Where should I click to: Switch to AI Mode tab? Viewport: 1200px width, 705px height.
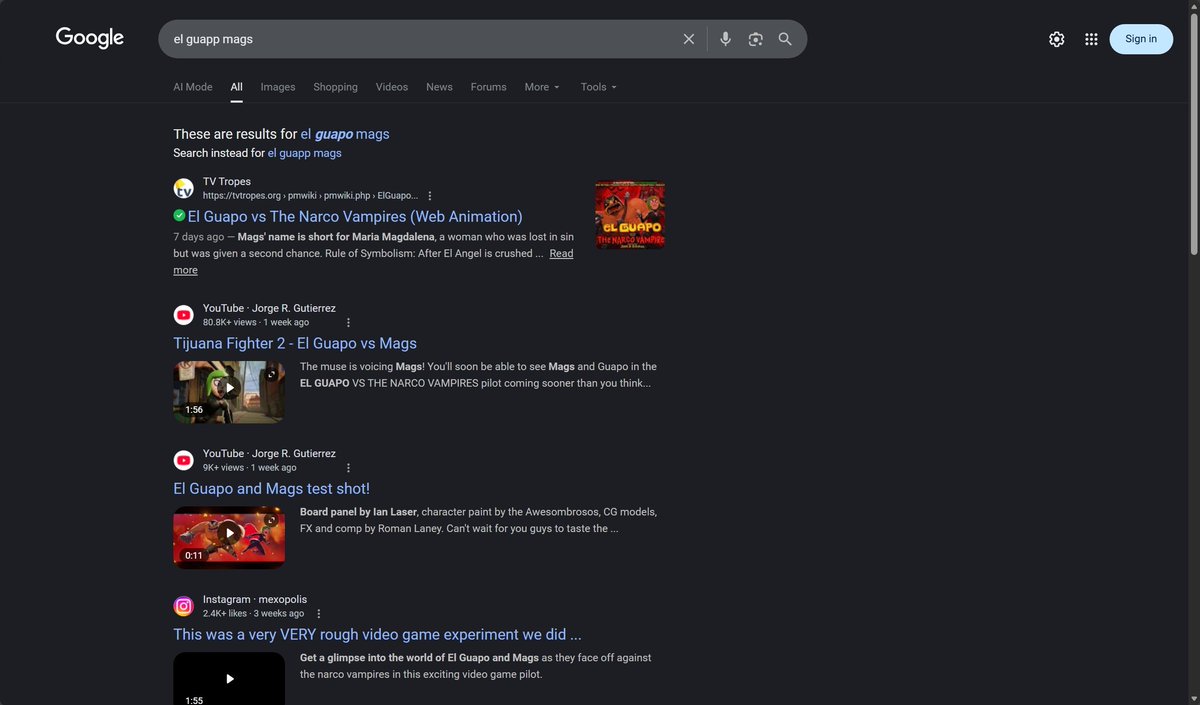point(193,87)
